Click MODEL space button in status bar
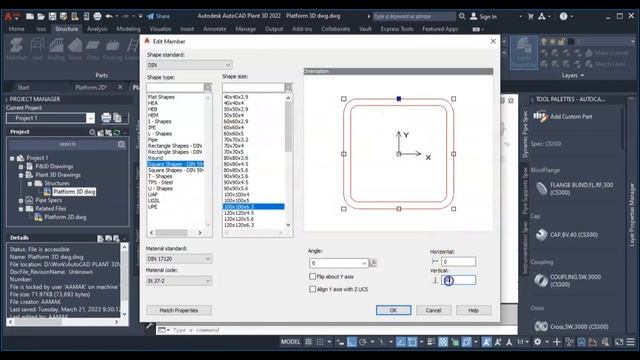Screen dimensions: 640x360 (x=291, y=342)
